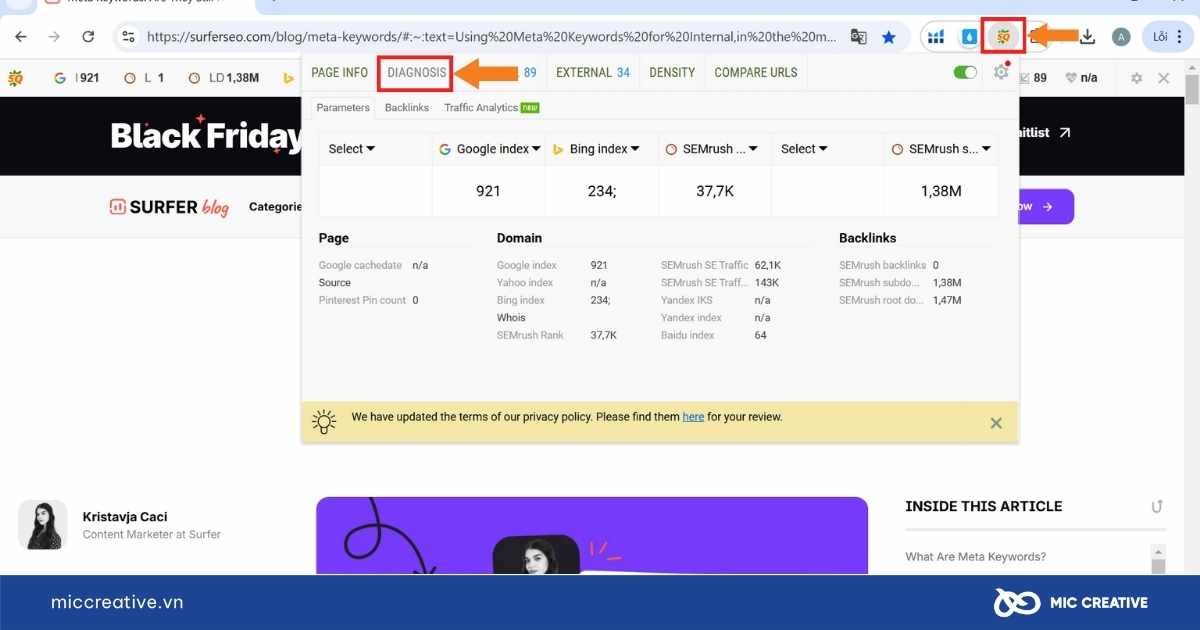Click the LD 1,38M item in SEObar
The image size is (1200, 630).
point(223,77)
